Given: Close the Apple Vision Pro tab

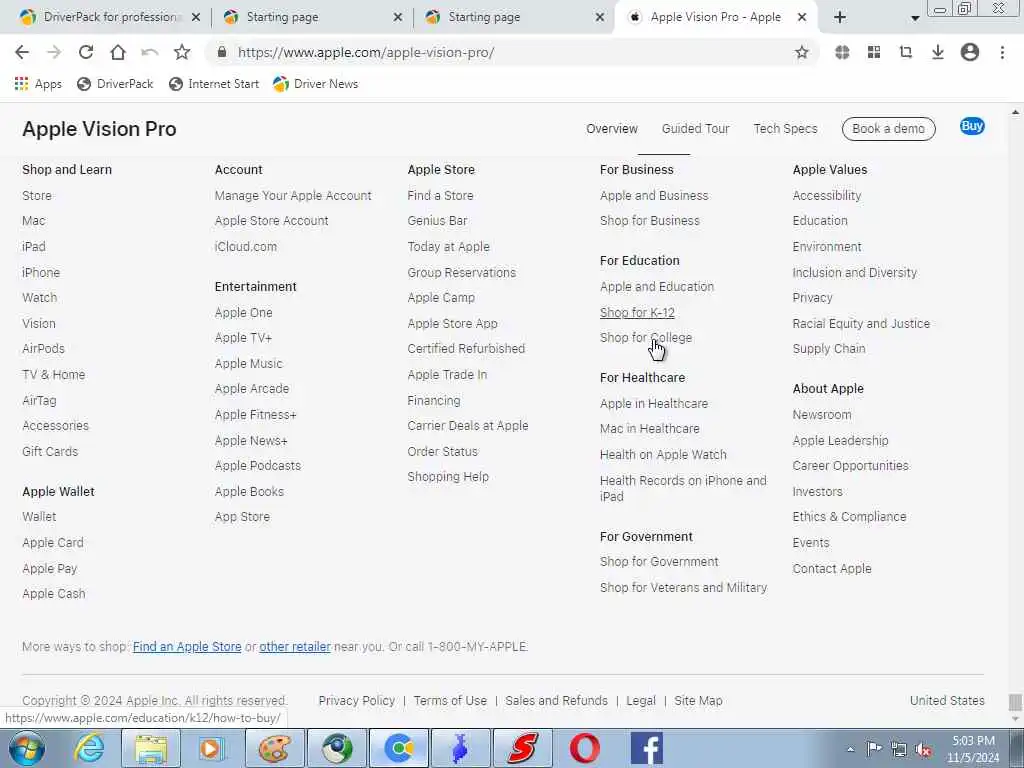Looking at the screenshot, I should click(802, 18).
